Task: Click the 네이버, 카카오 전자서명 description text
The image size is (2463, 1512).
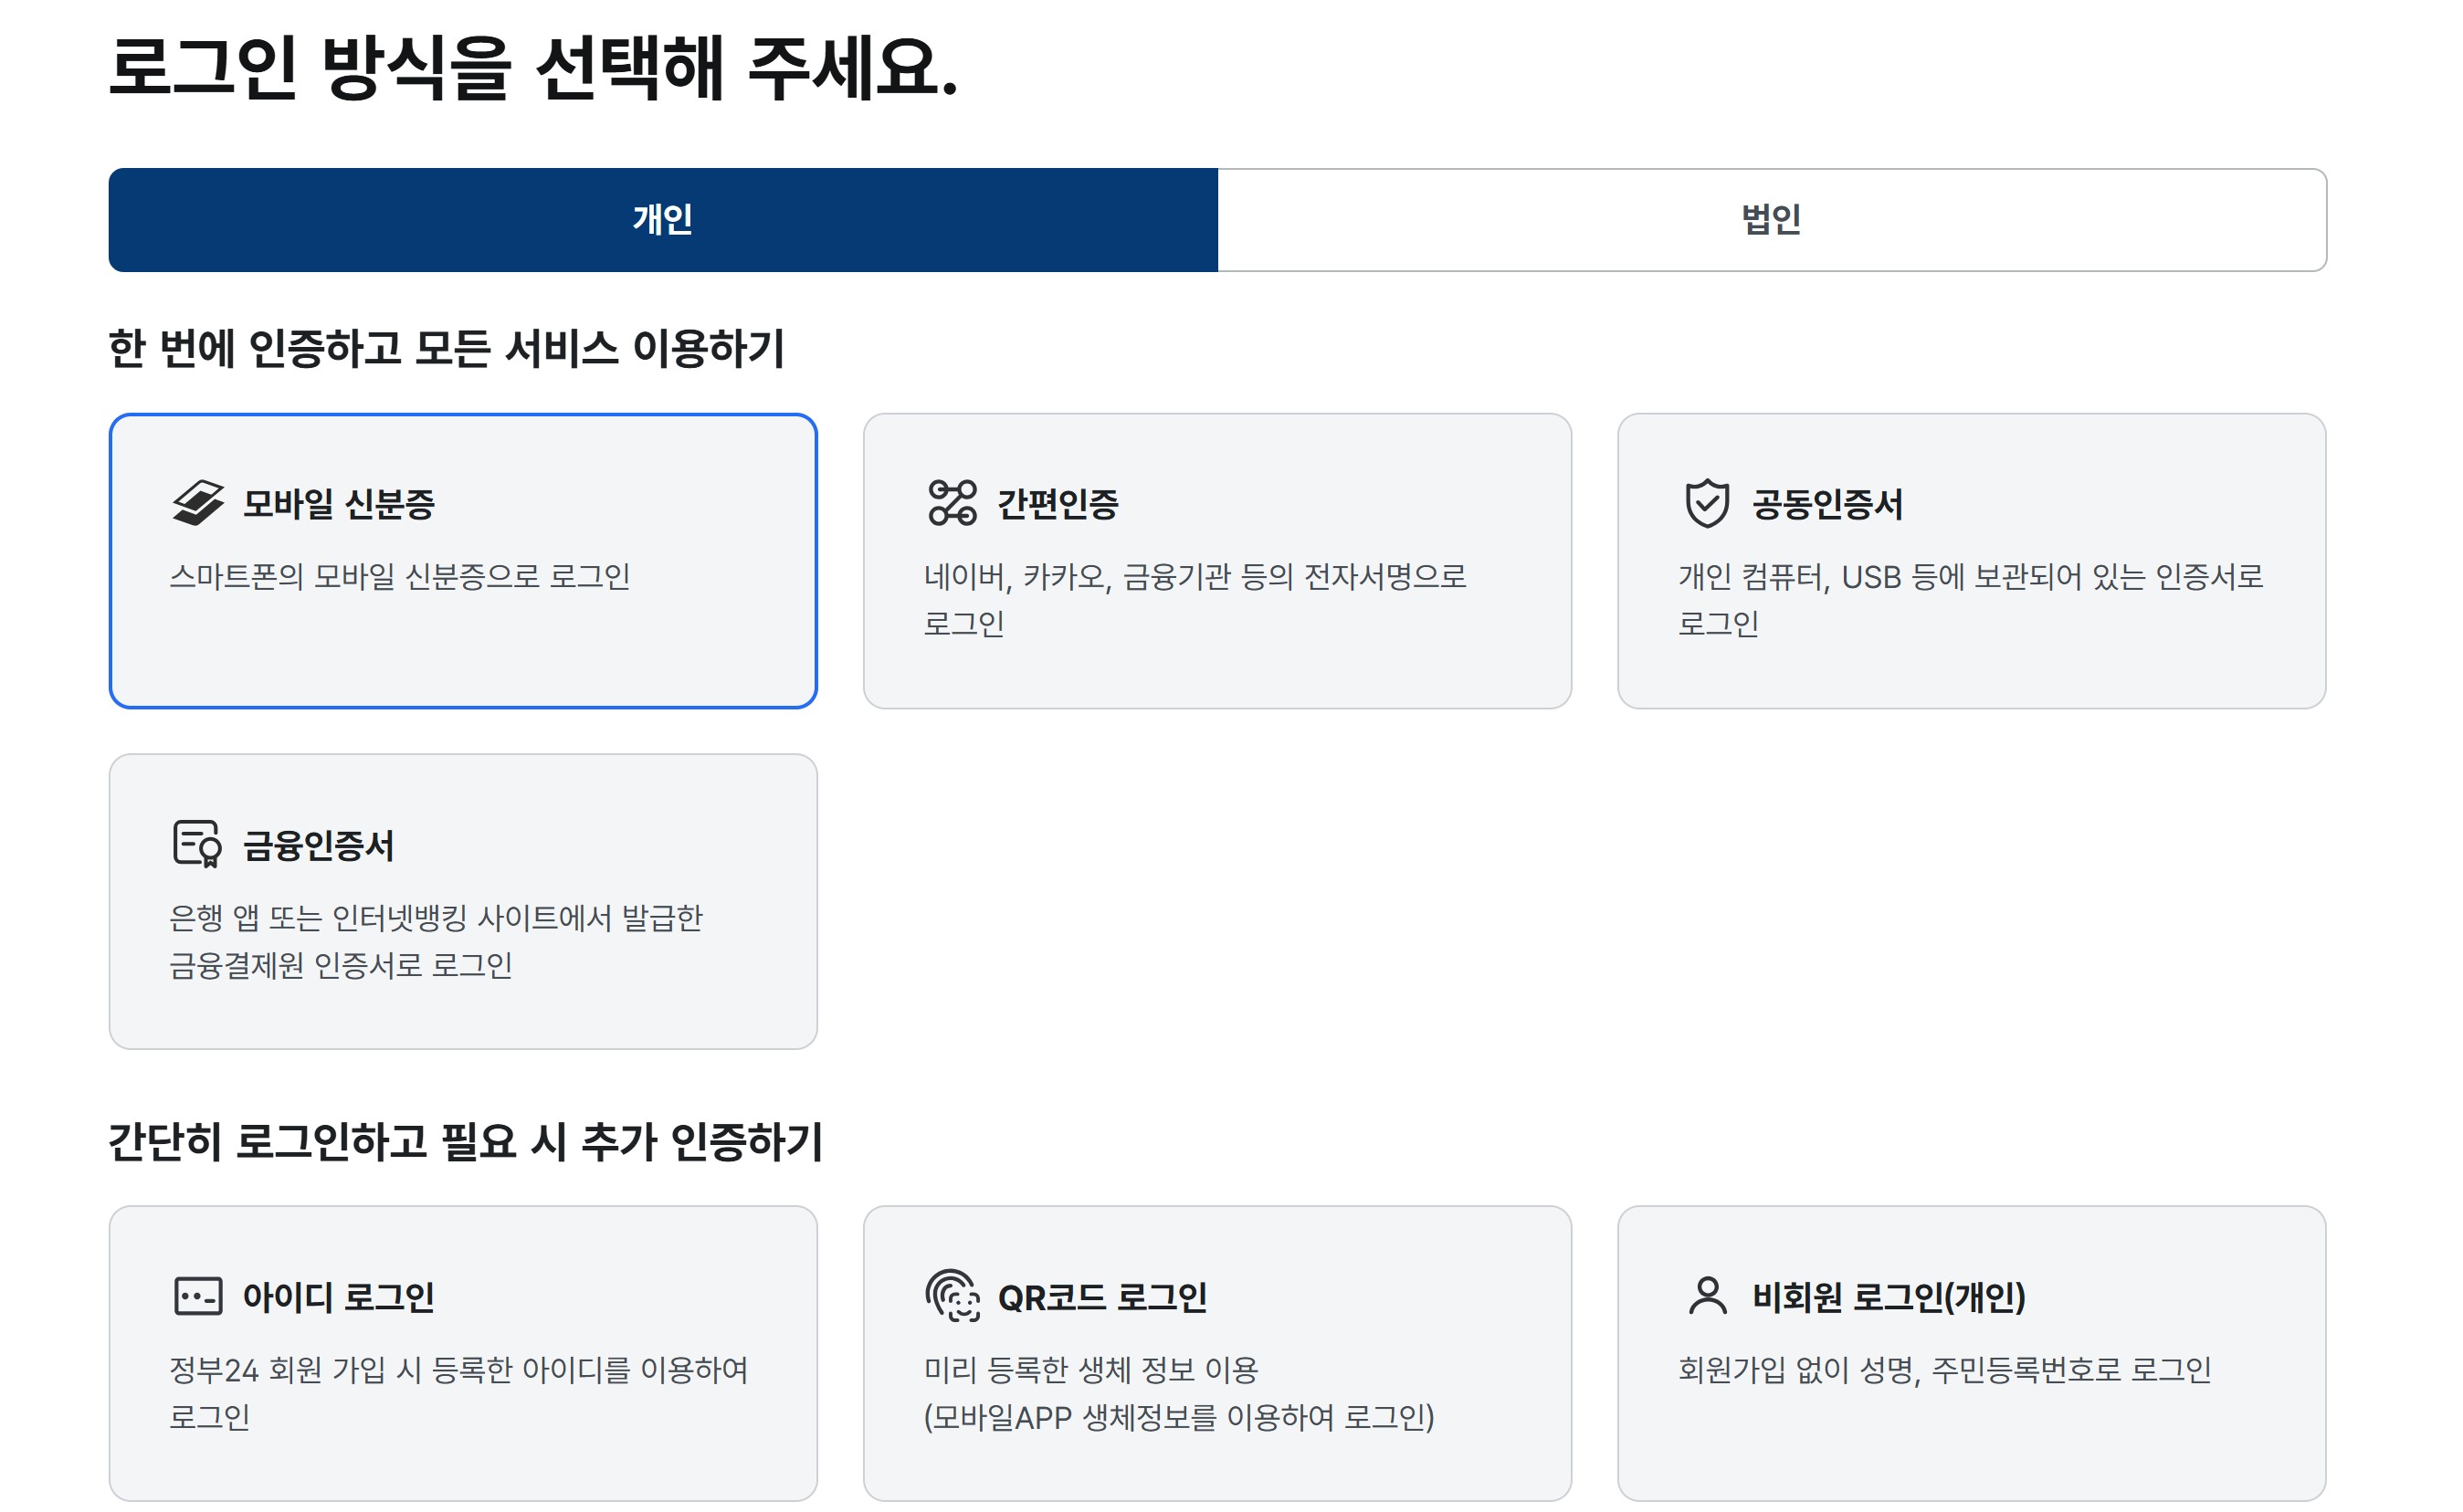Action: 1194,577
